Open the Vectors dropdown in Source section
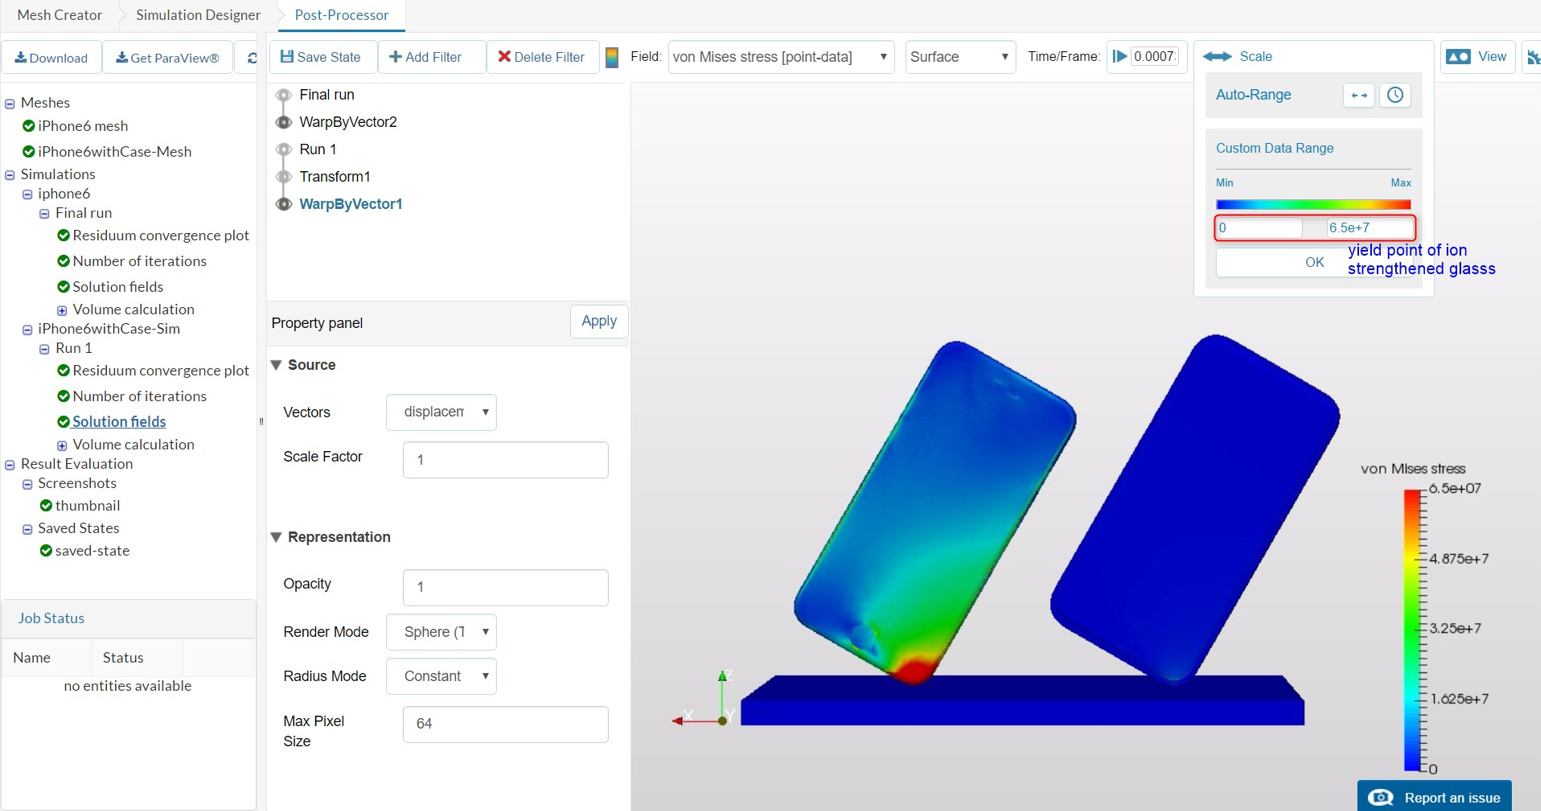The height and width of the screenshot is (811, 1541). click(441, 412)
